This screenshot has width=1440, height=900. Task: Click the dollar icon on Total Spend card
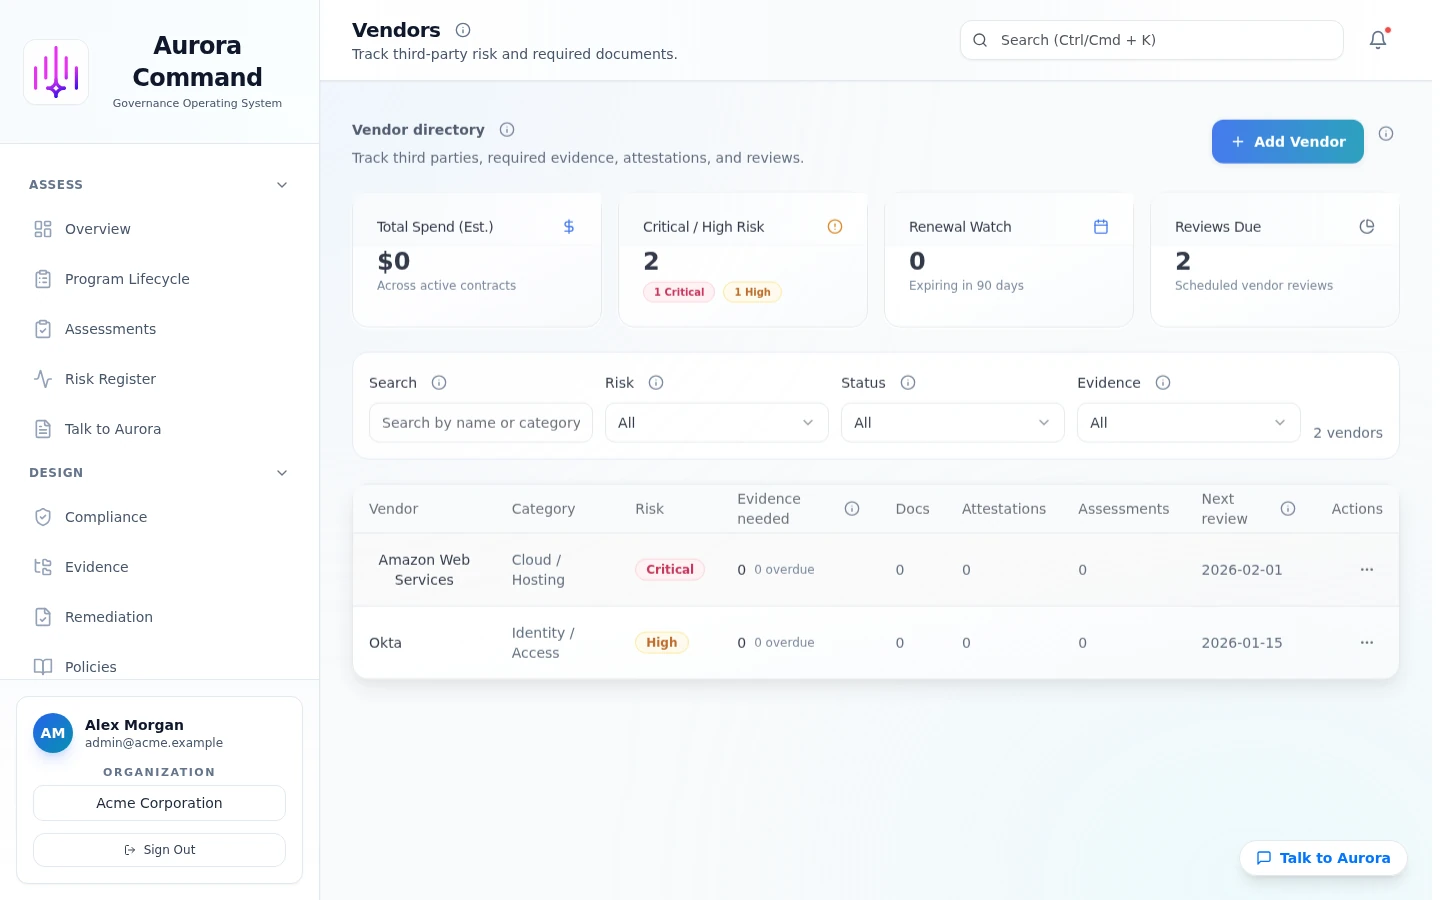(569, 227)
